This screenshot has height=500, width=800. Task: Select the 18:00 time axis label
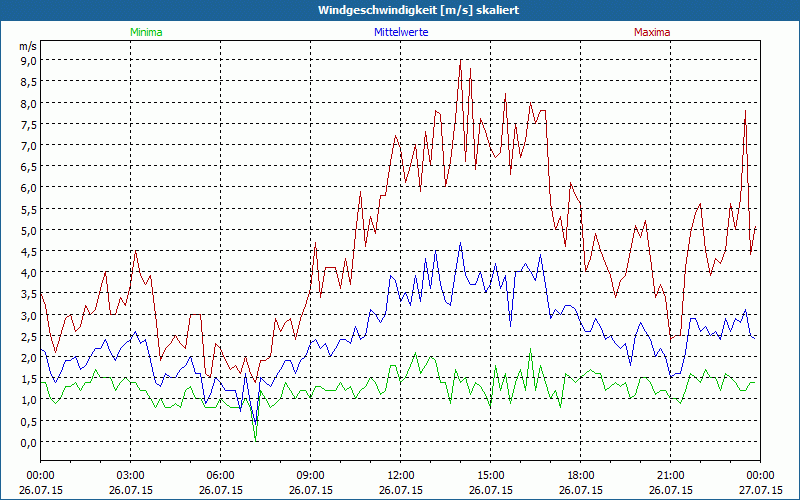[x=580, y=475]
